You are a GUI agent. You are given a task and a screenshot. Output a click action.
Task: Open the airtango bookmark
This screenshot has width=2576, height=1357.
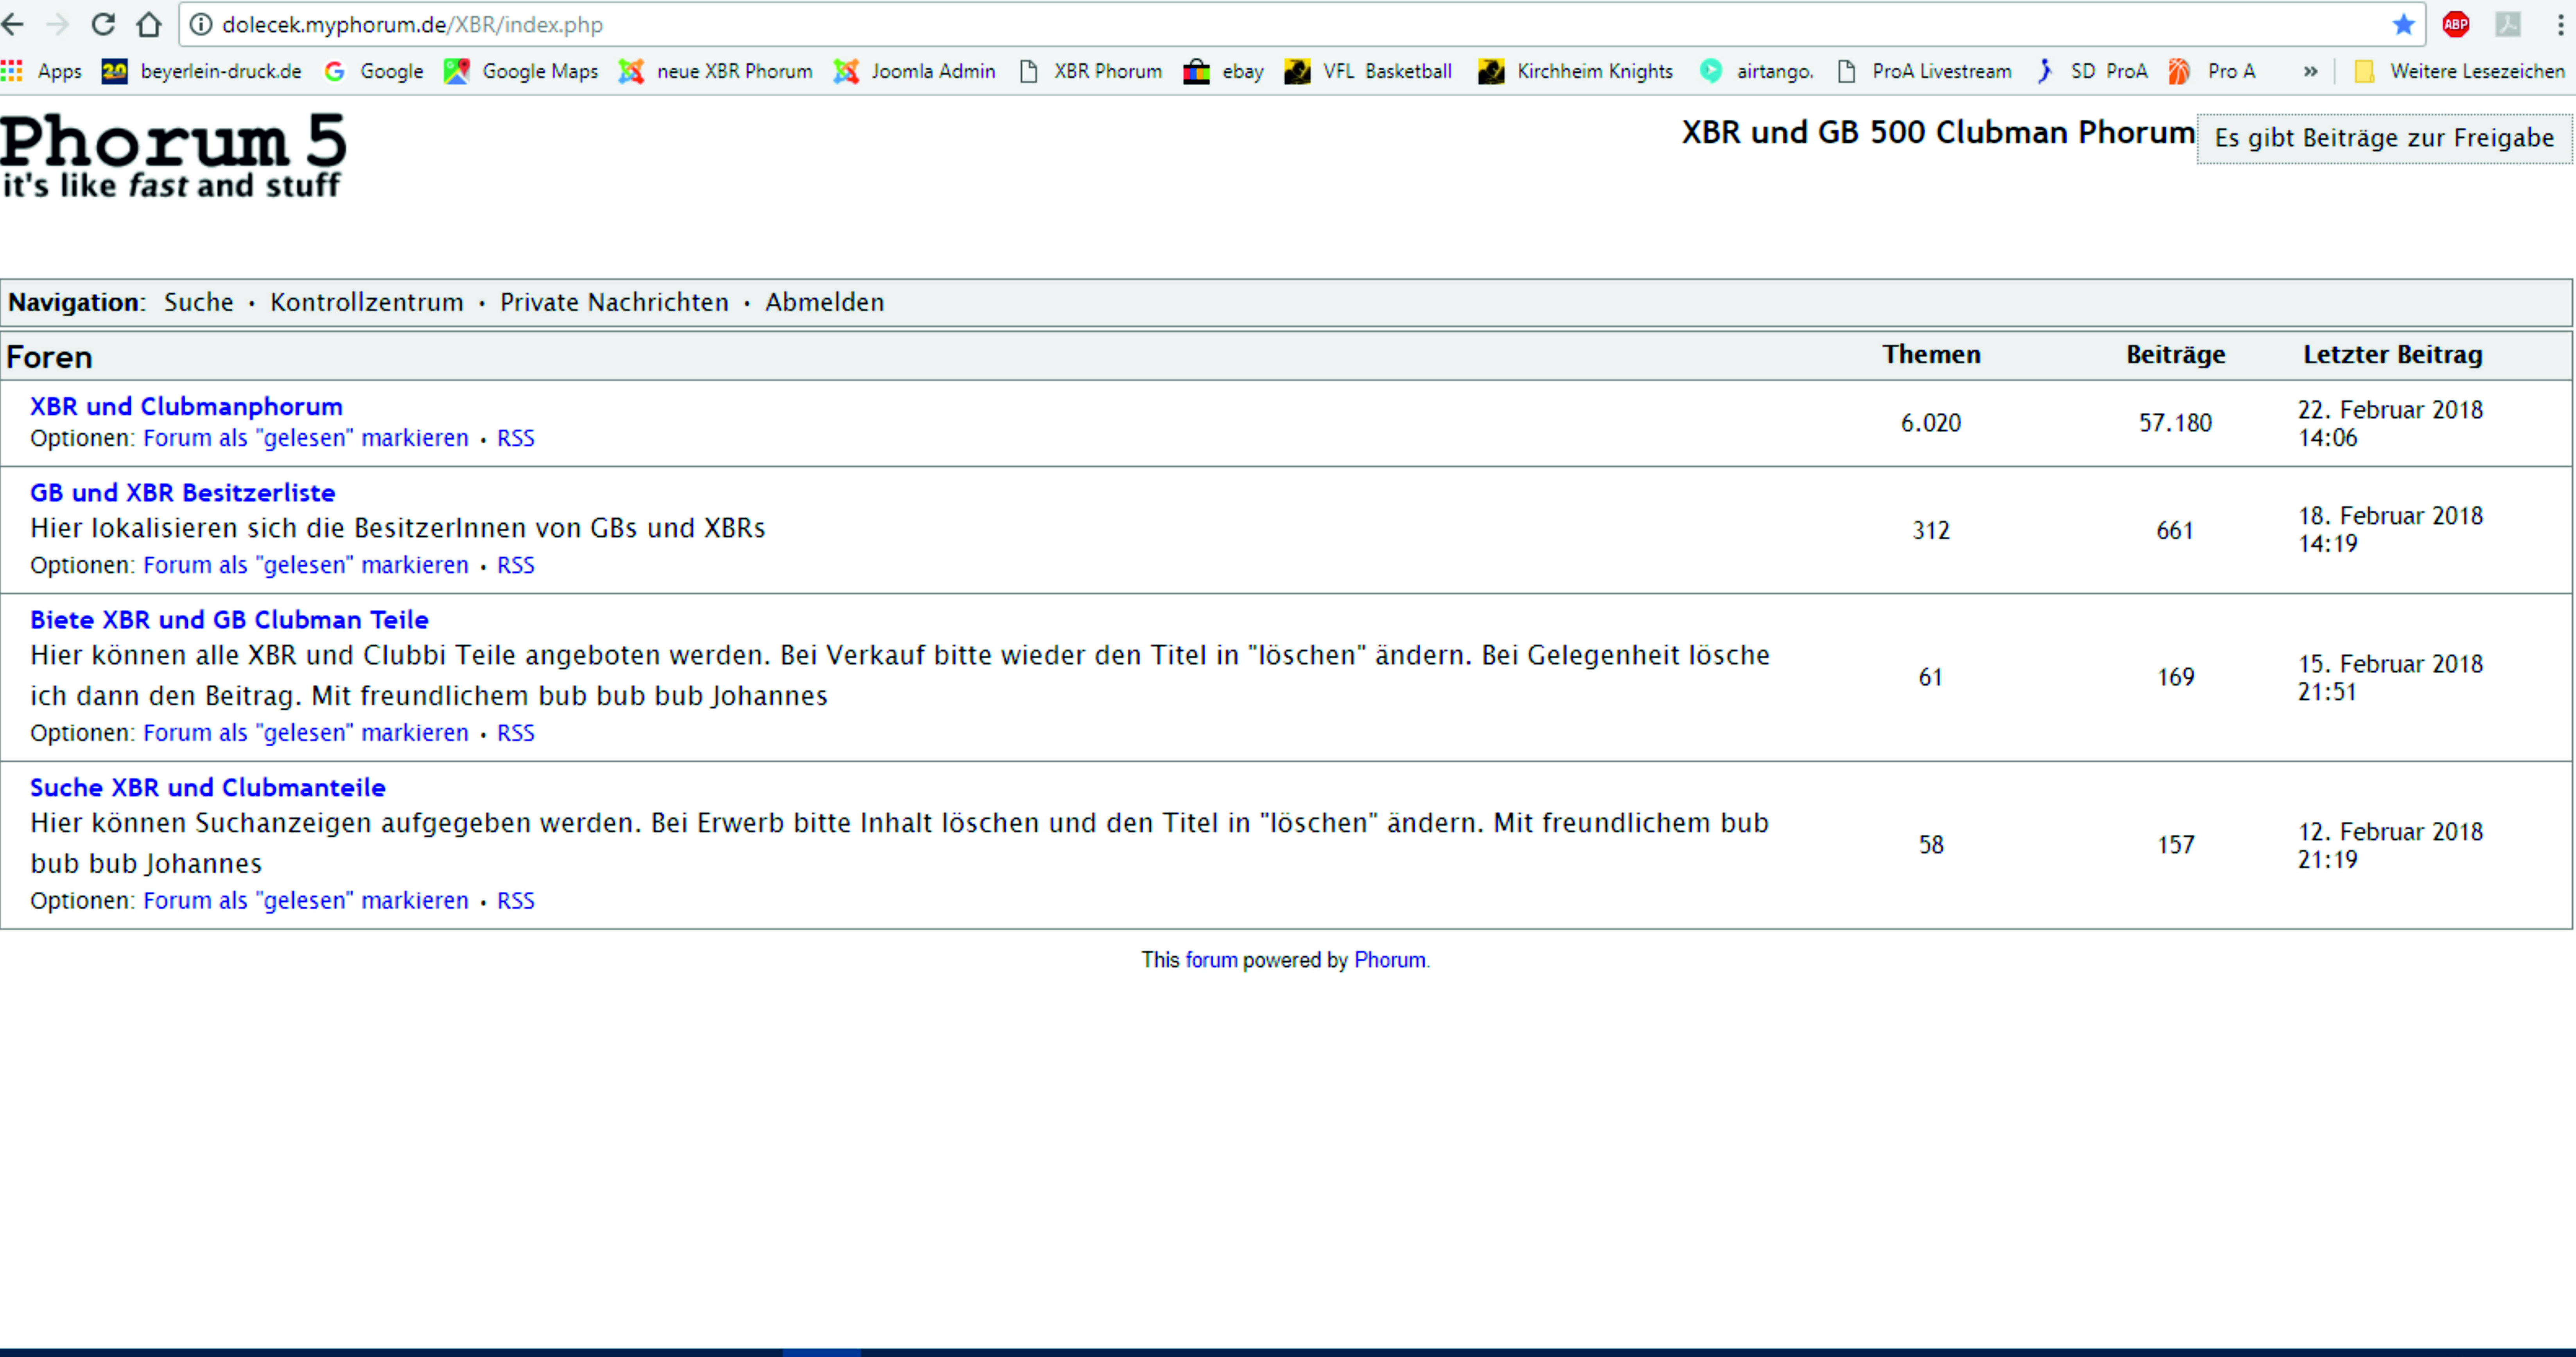[1757, 71]
